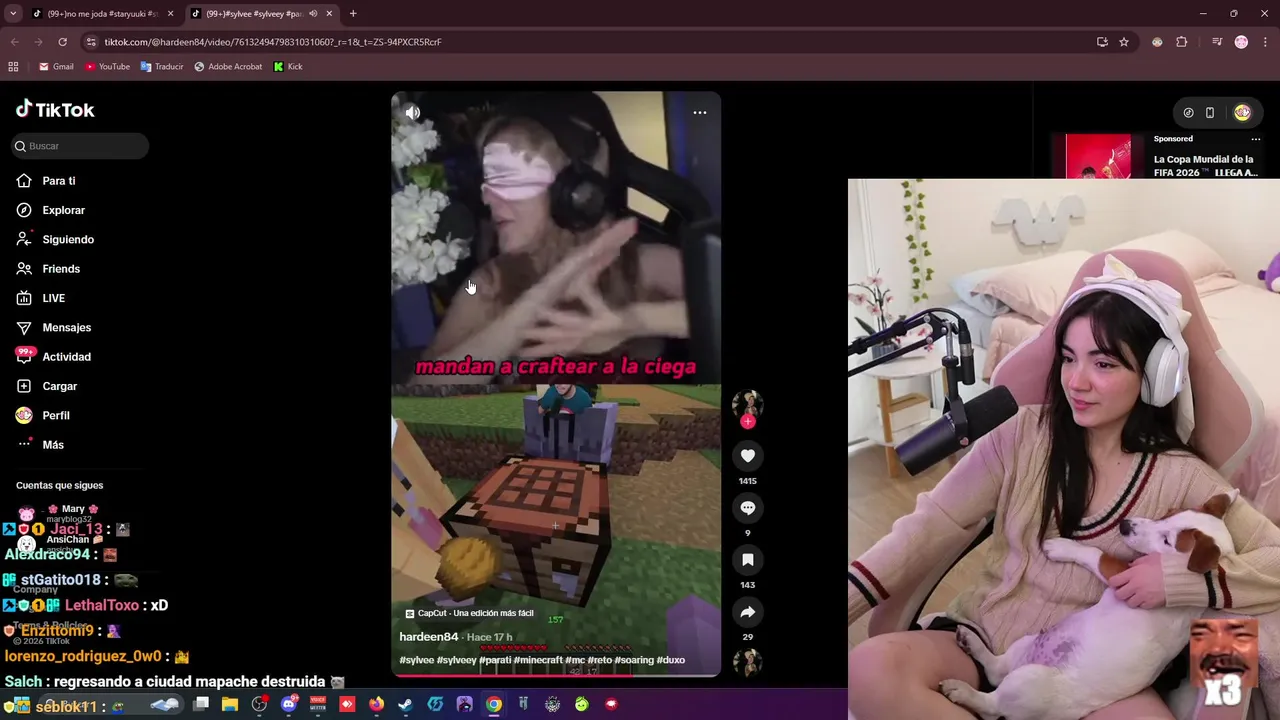The image size is (1280, 720).
Task: Open Cargar upload page
Action: click(x=59, y=386)
